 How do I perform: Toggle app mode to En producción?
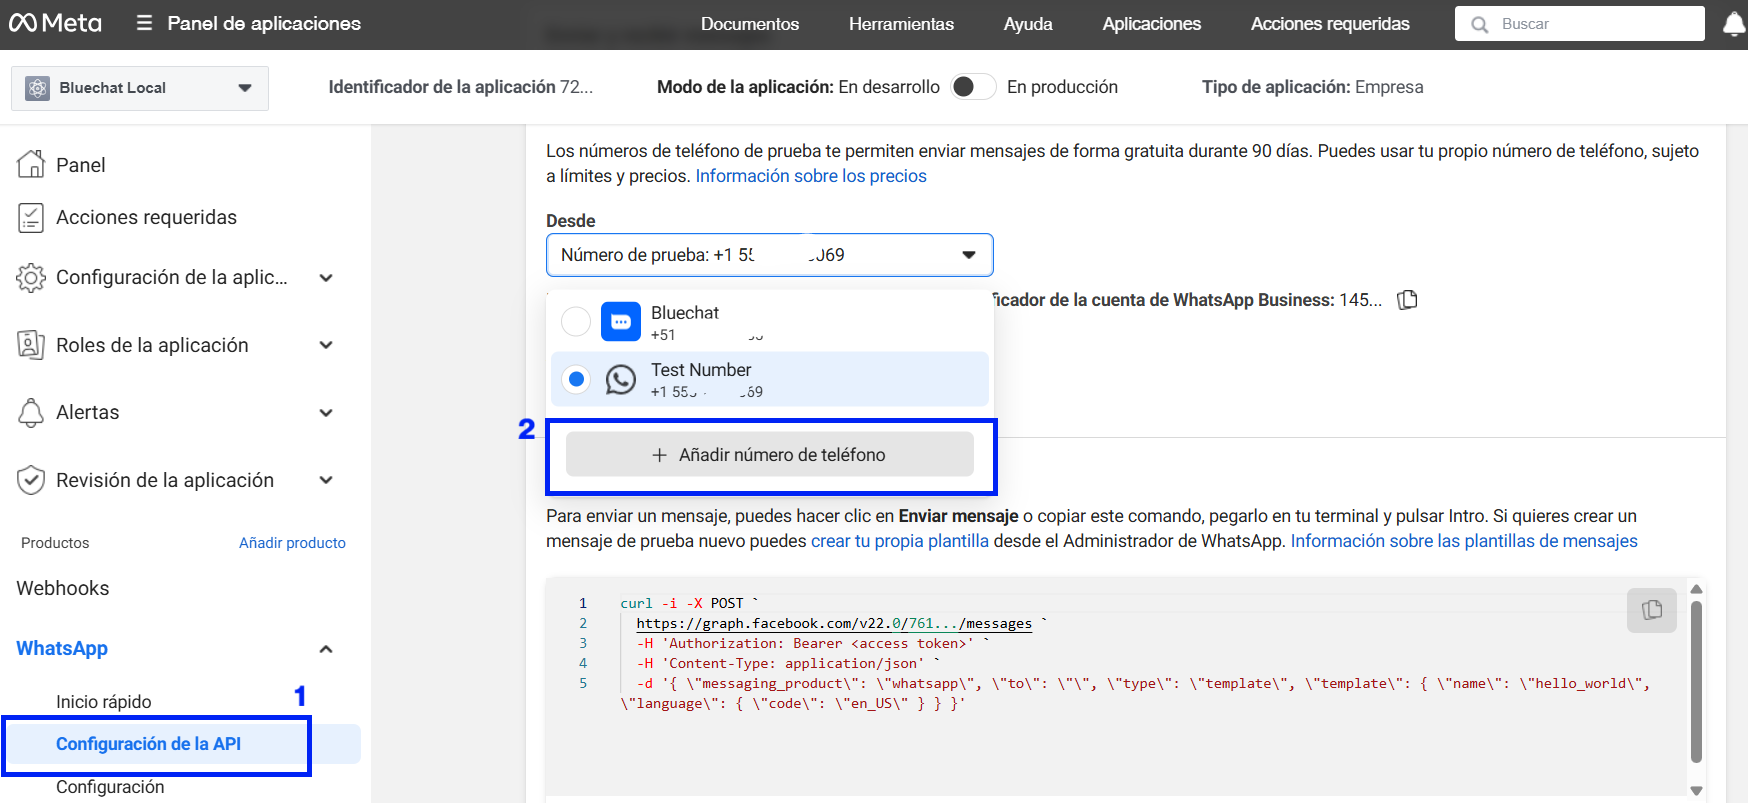tap(973, 87)
